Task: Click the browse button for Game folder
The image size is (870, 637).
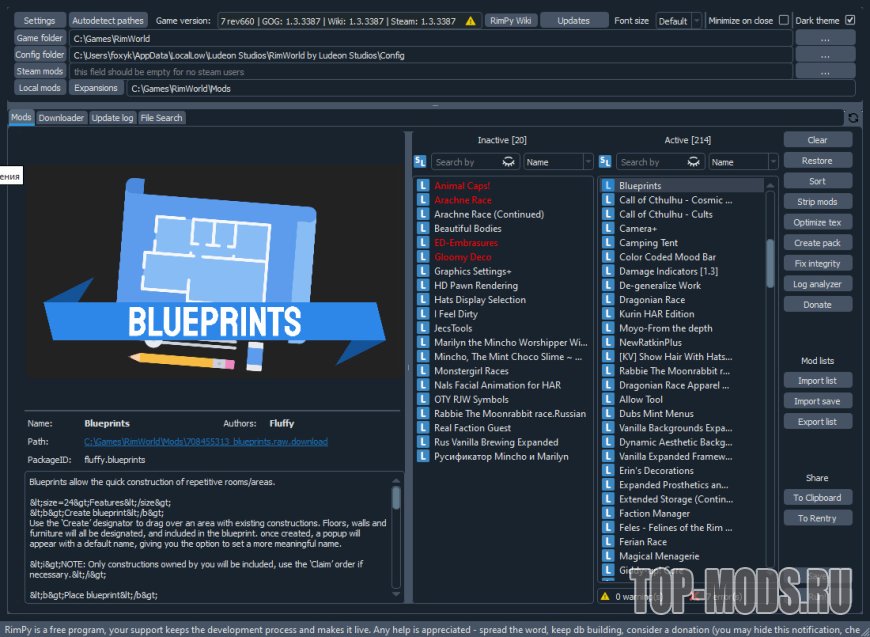Action: tap(825, 38)
